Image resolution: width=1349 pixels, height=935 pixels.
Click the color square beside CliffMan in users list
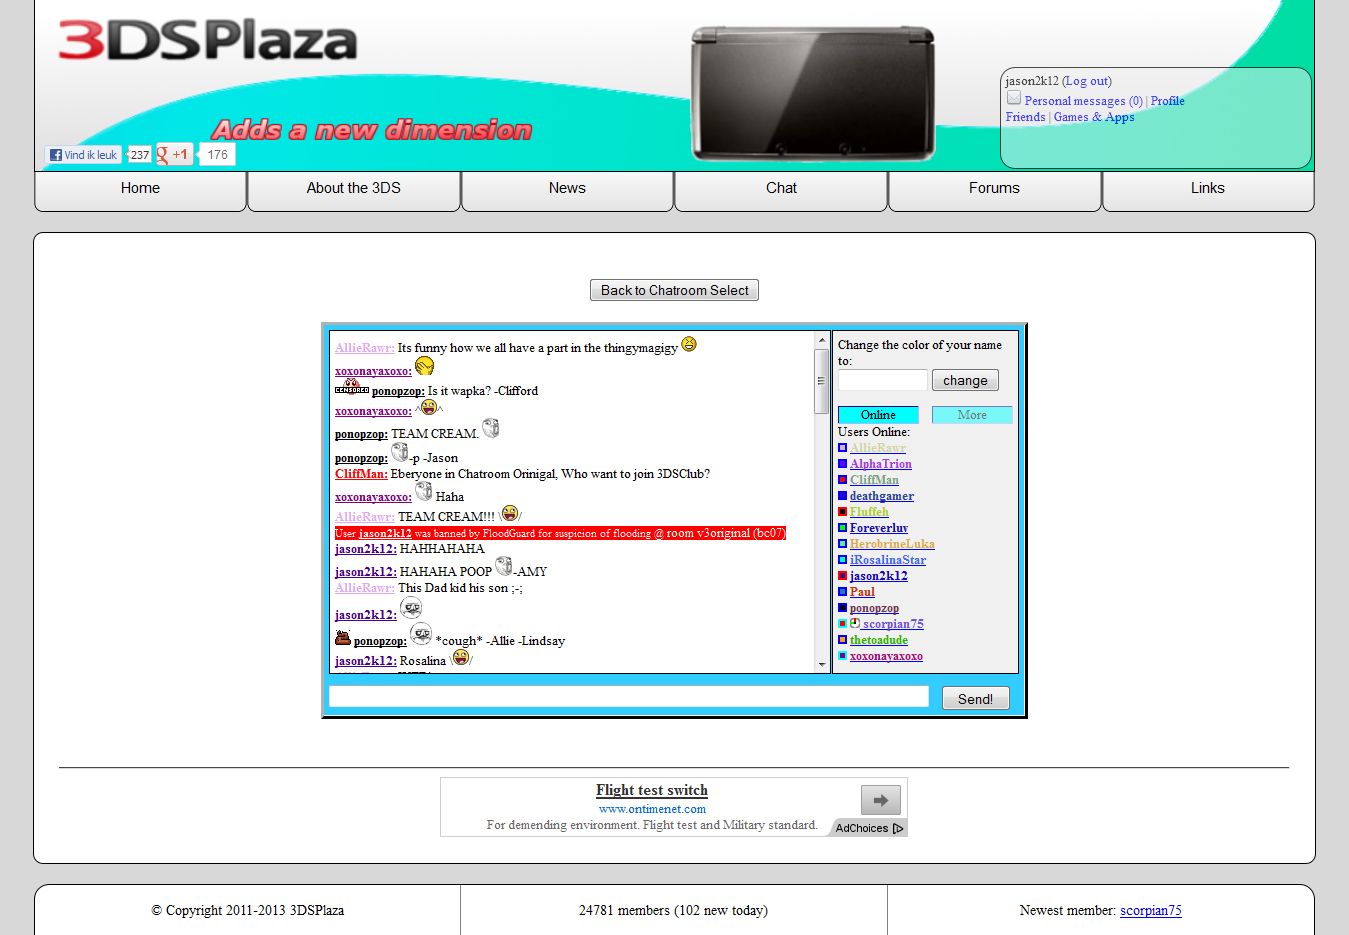[843, 480]
